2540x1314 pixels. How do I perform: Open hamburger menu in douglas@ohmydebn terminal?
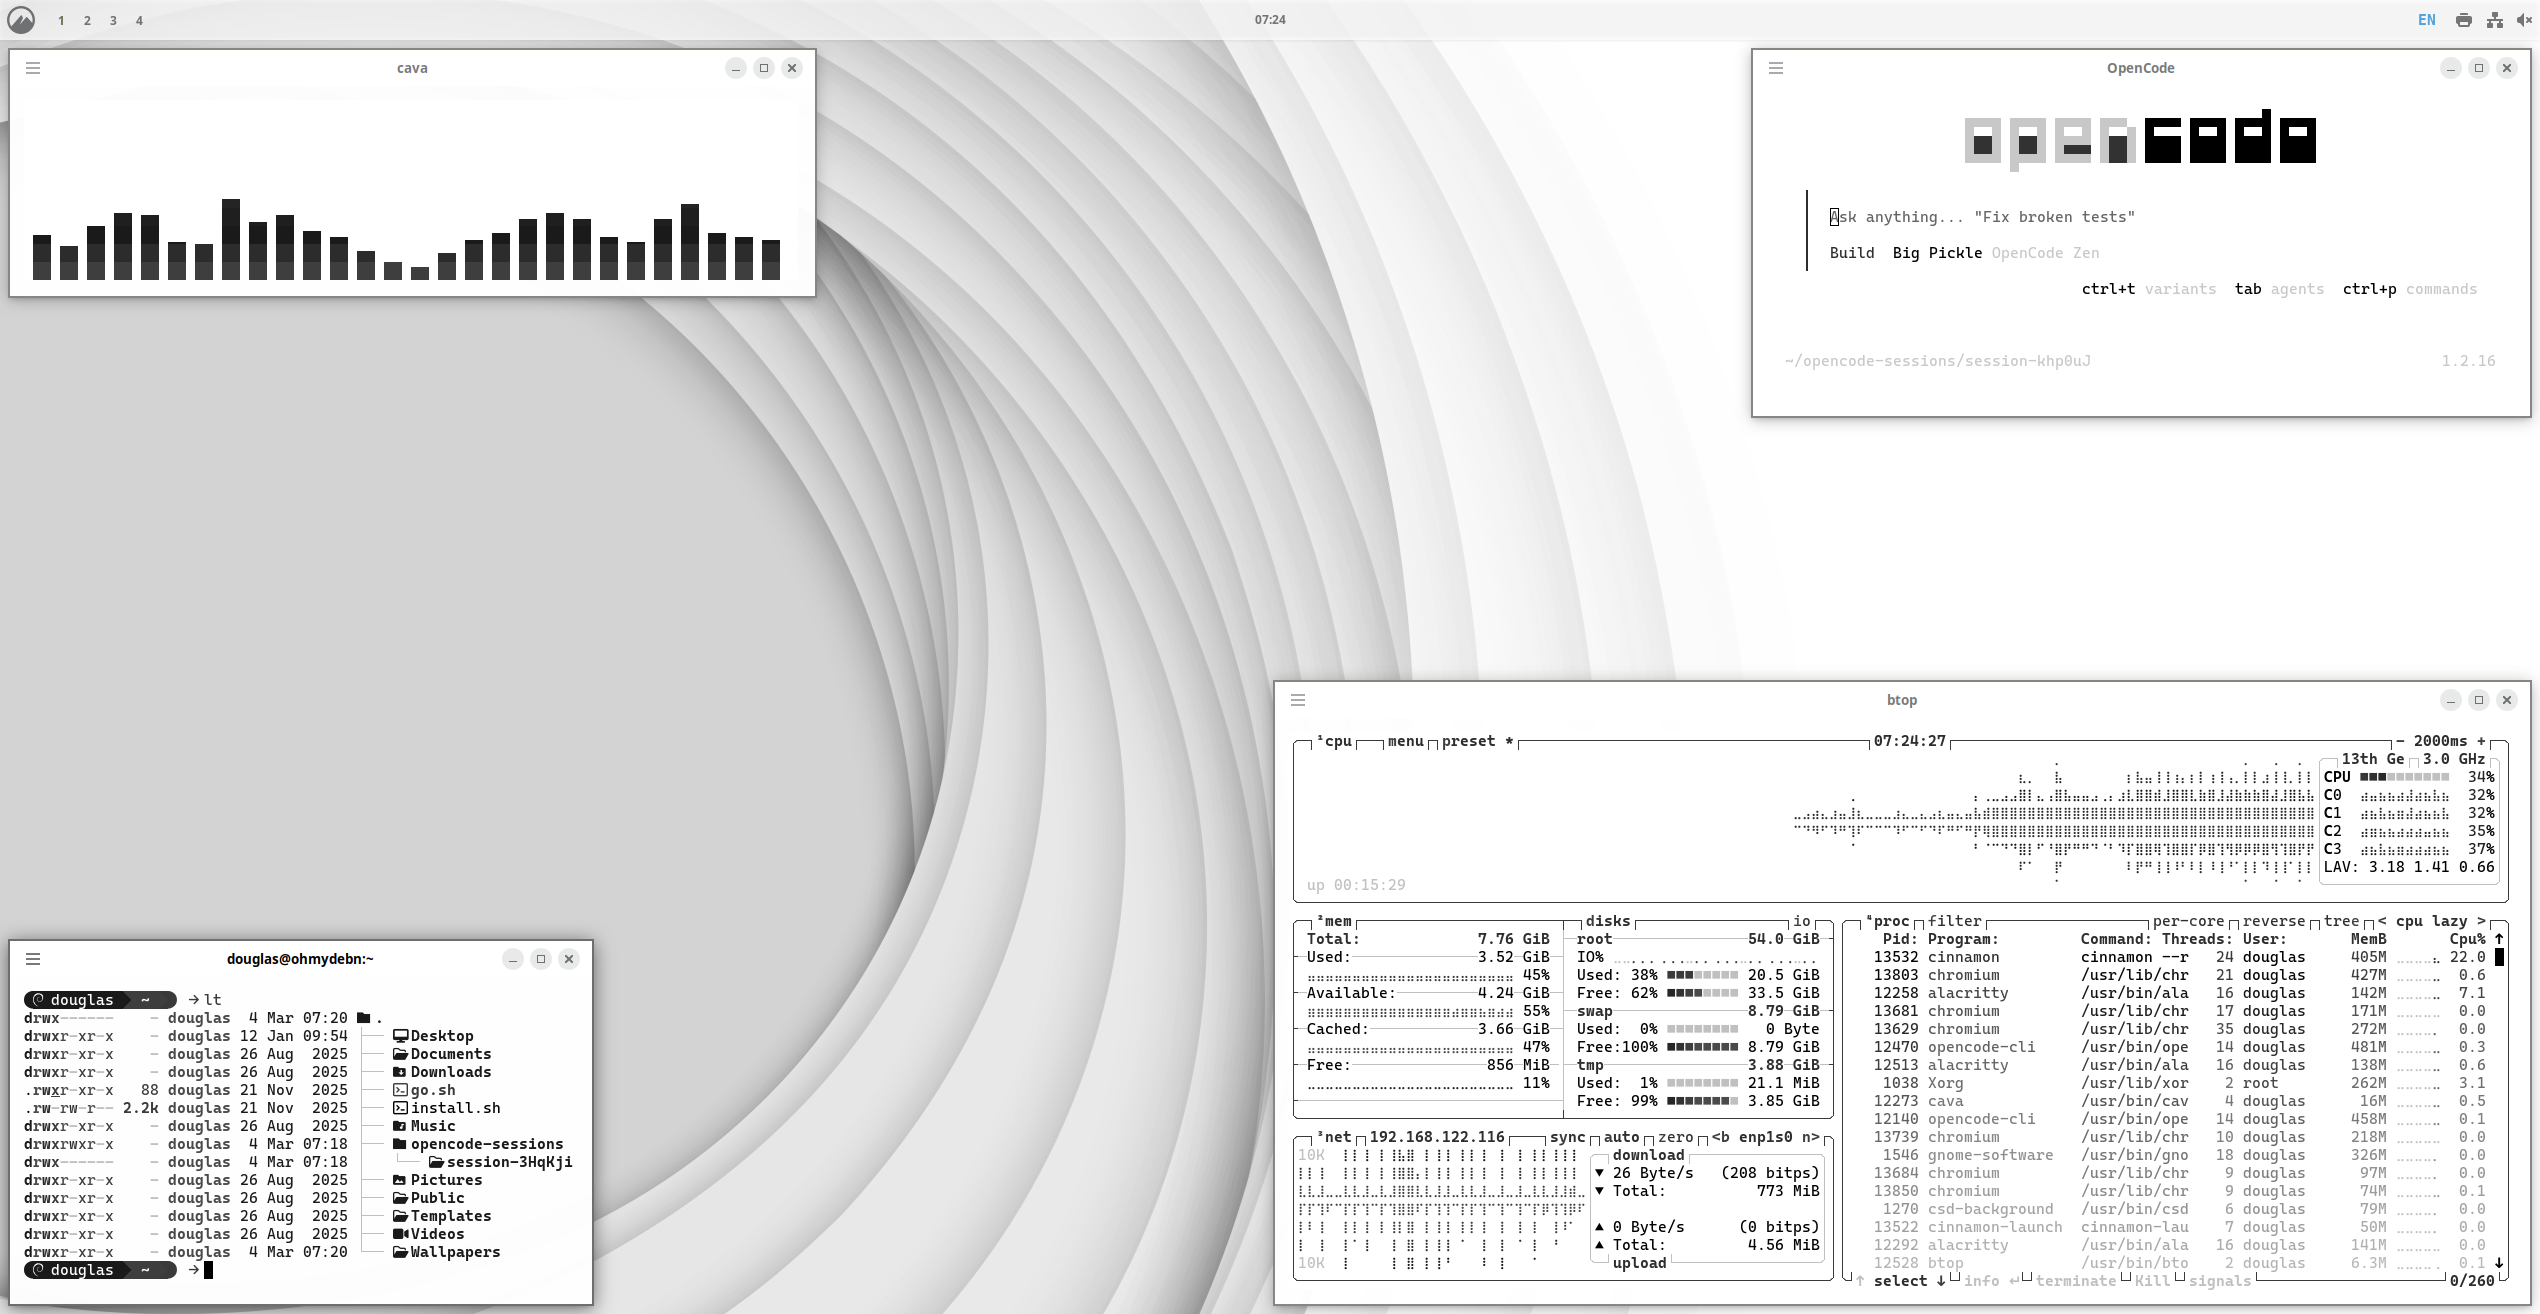[x=33, y=959]
